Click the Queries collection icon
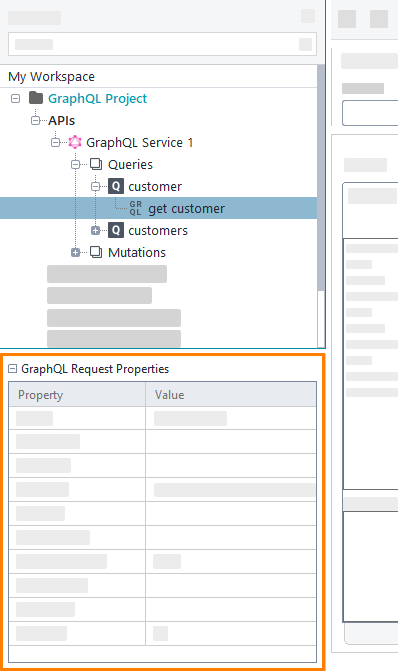398x671 pixels. (96, 164)
